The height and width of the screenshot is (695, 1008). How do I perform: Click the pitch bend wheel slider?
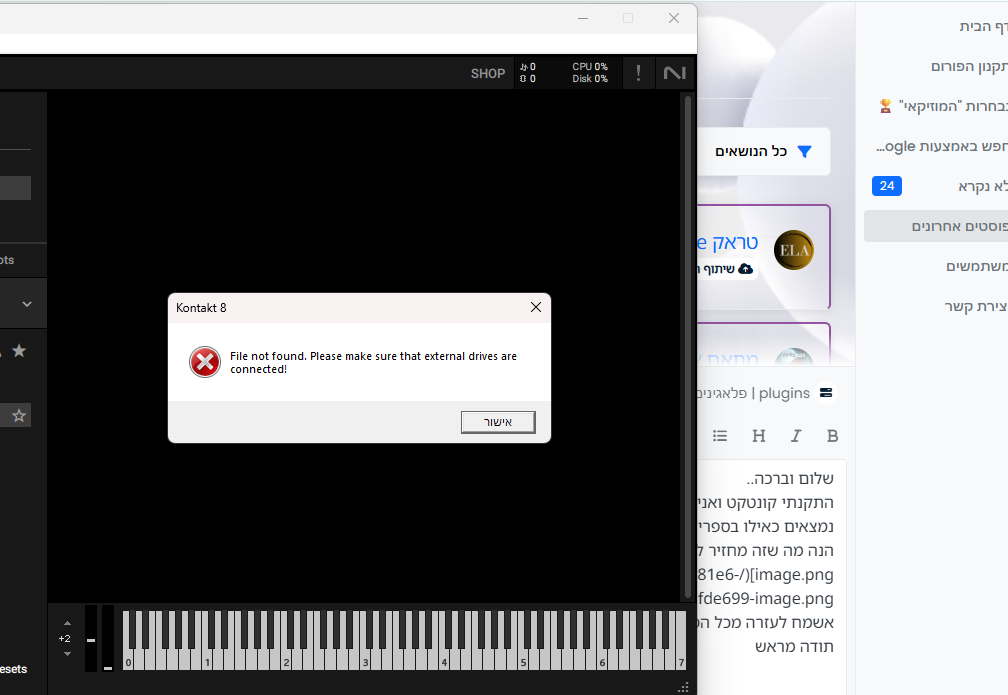[x=91, y=639]
